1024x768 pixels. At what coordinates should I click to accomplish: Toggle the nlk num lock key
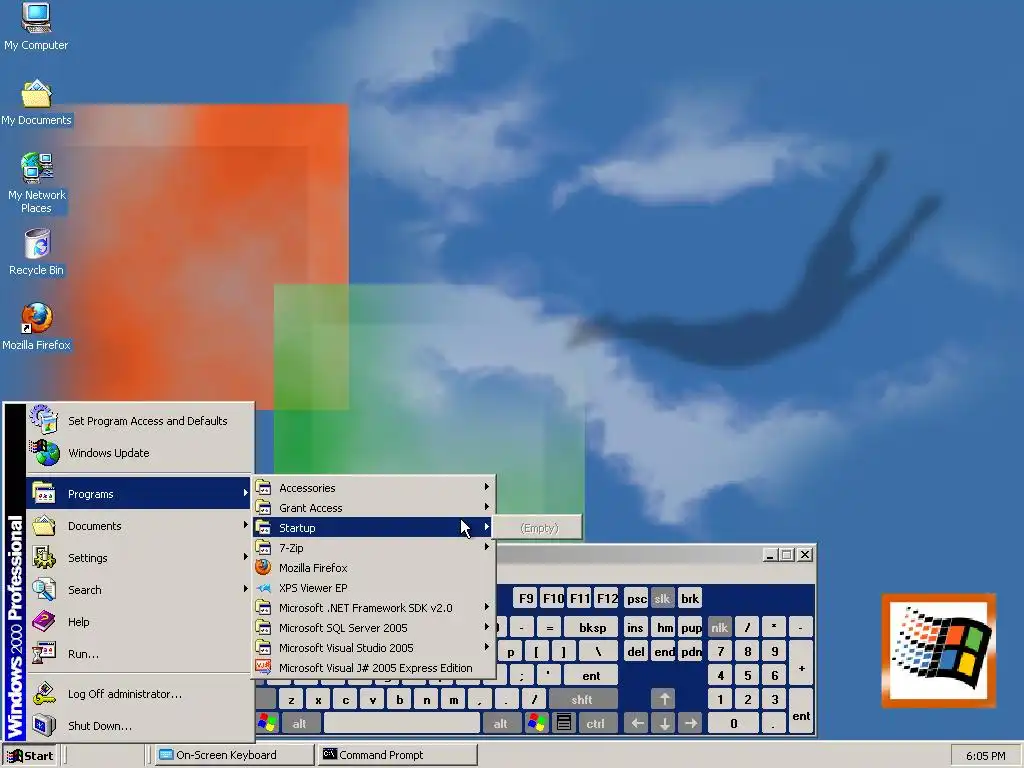pos(720,628)
